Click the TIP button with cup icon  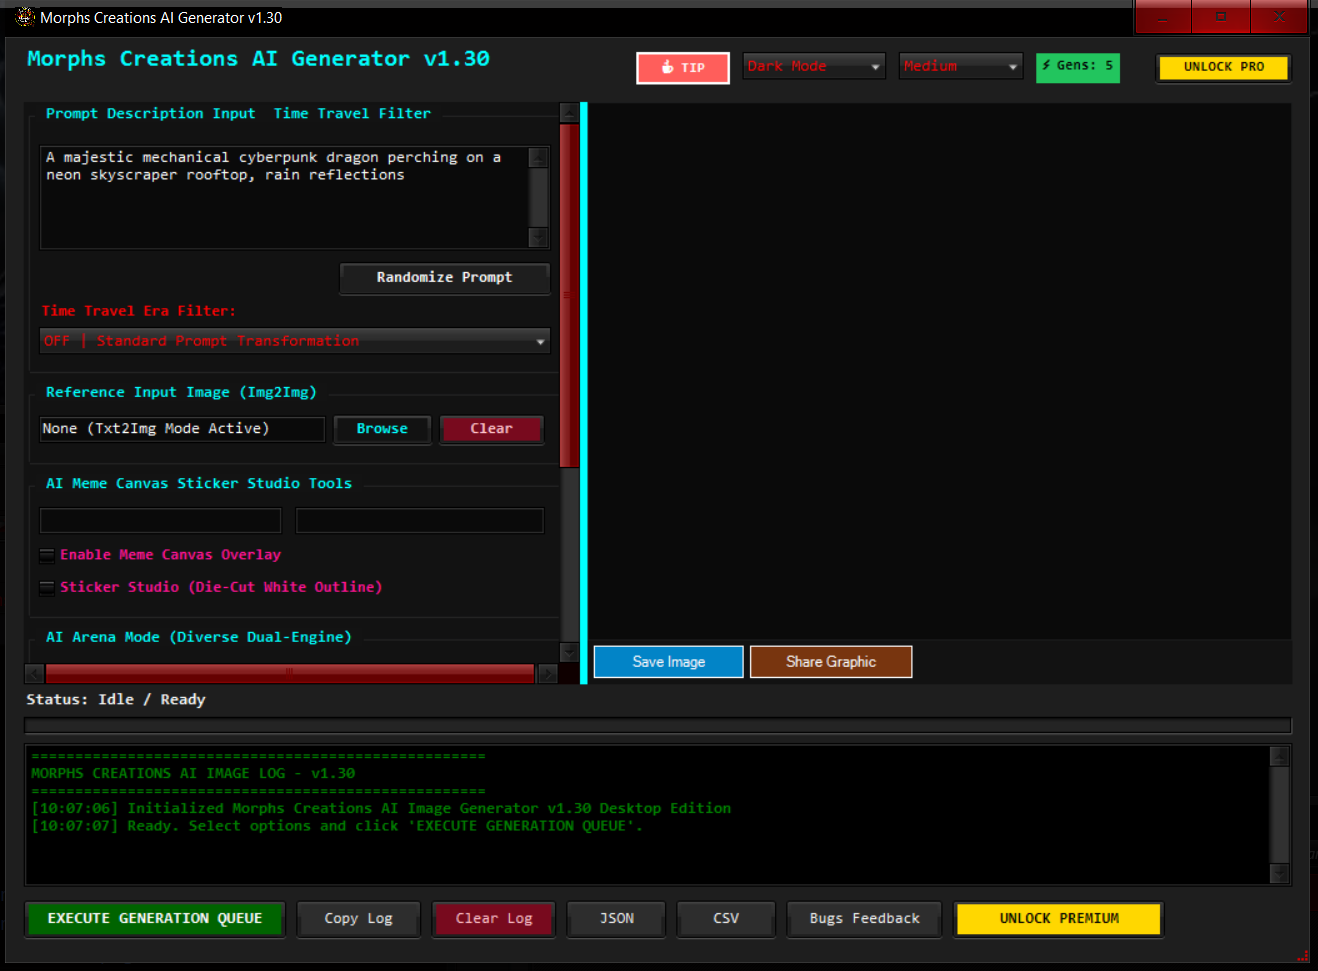[x=683, y=68]
